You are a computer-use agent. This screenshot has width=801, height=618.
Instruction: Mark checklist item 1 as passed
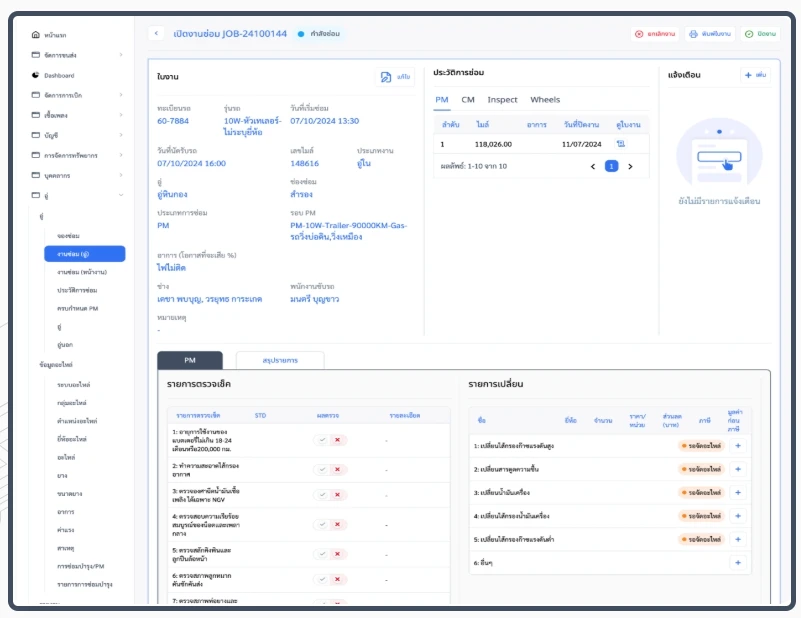[x=322, y=440]
